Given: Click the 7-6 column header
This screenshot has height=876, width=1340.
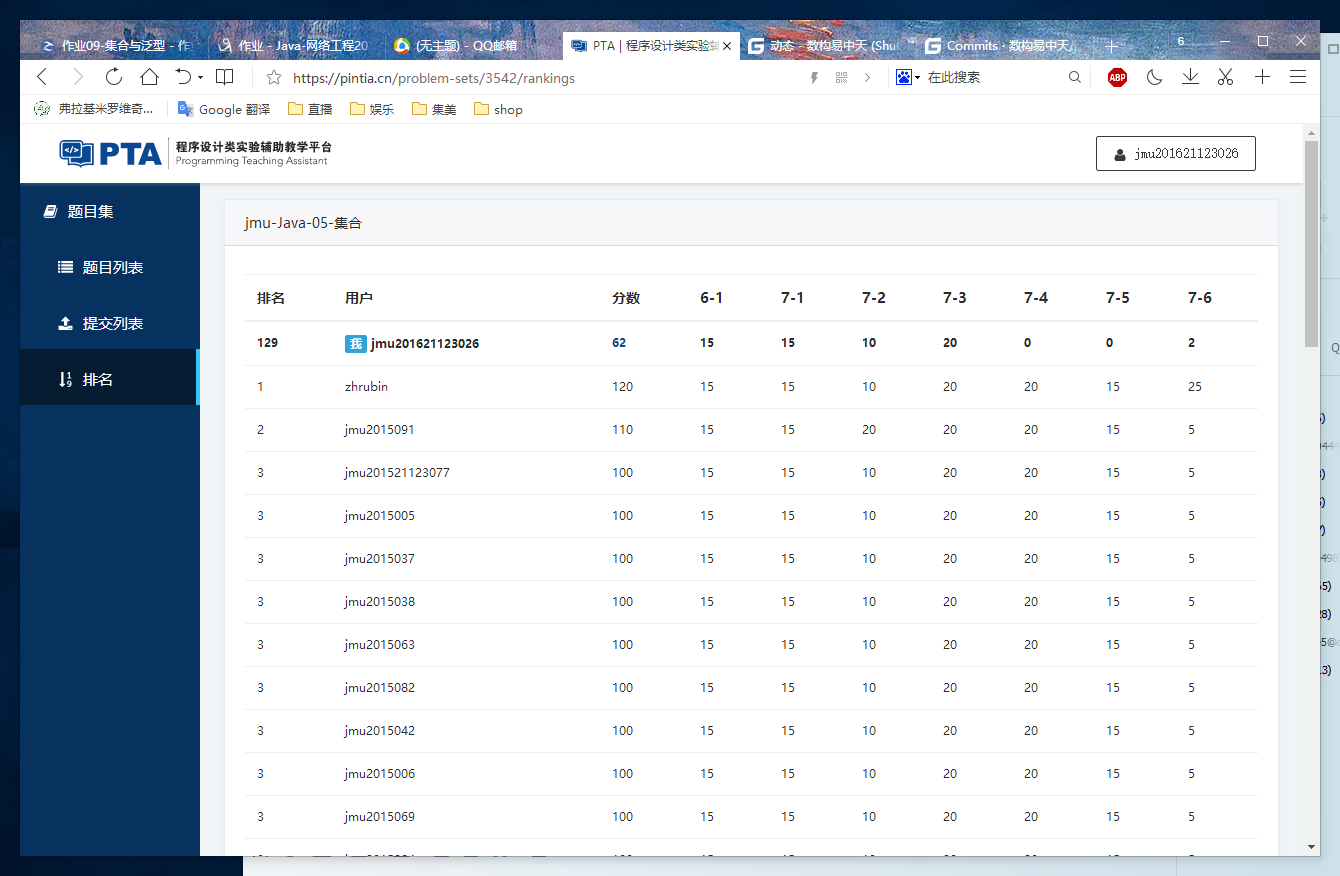Looking at the screenshot, I should pyautogui.click(x=1199, y=298).
